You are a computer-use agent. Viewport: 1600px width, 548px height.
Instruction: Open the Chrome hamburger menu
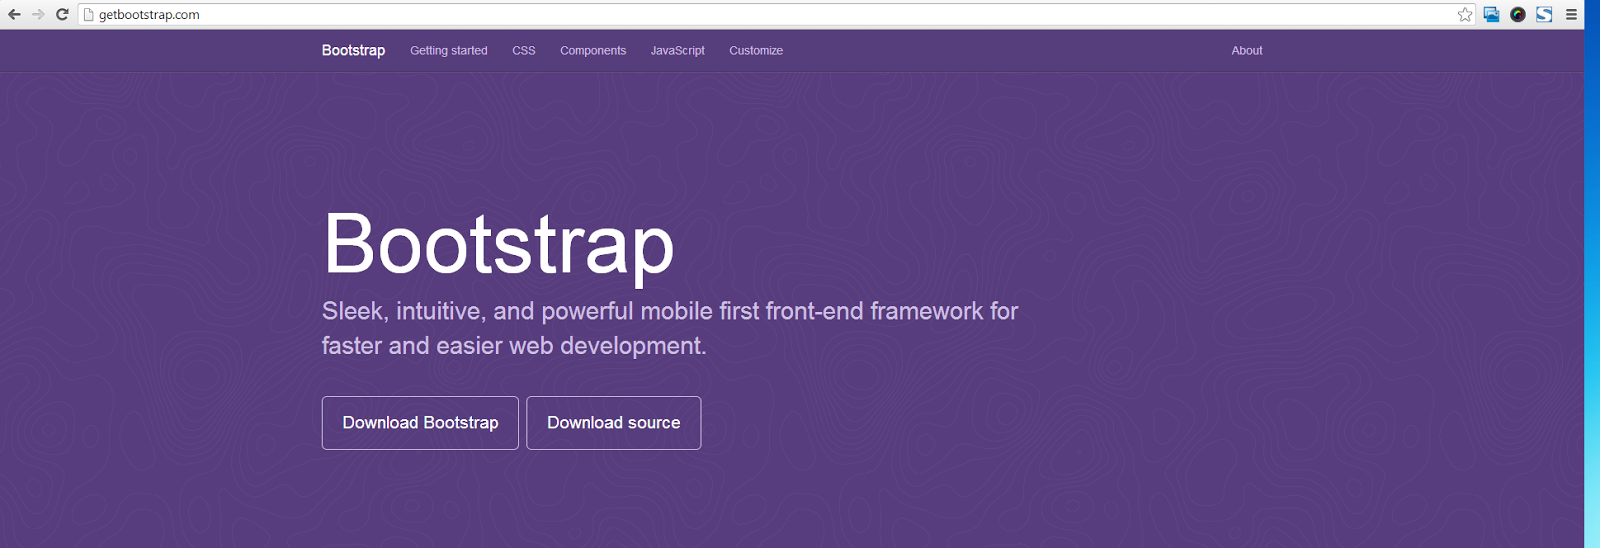tap(1571, 14)
